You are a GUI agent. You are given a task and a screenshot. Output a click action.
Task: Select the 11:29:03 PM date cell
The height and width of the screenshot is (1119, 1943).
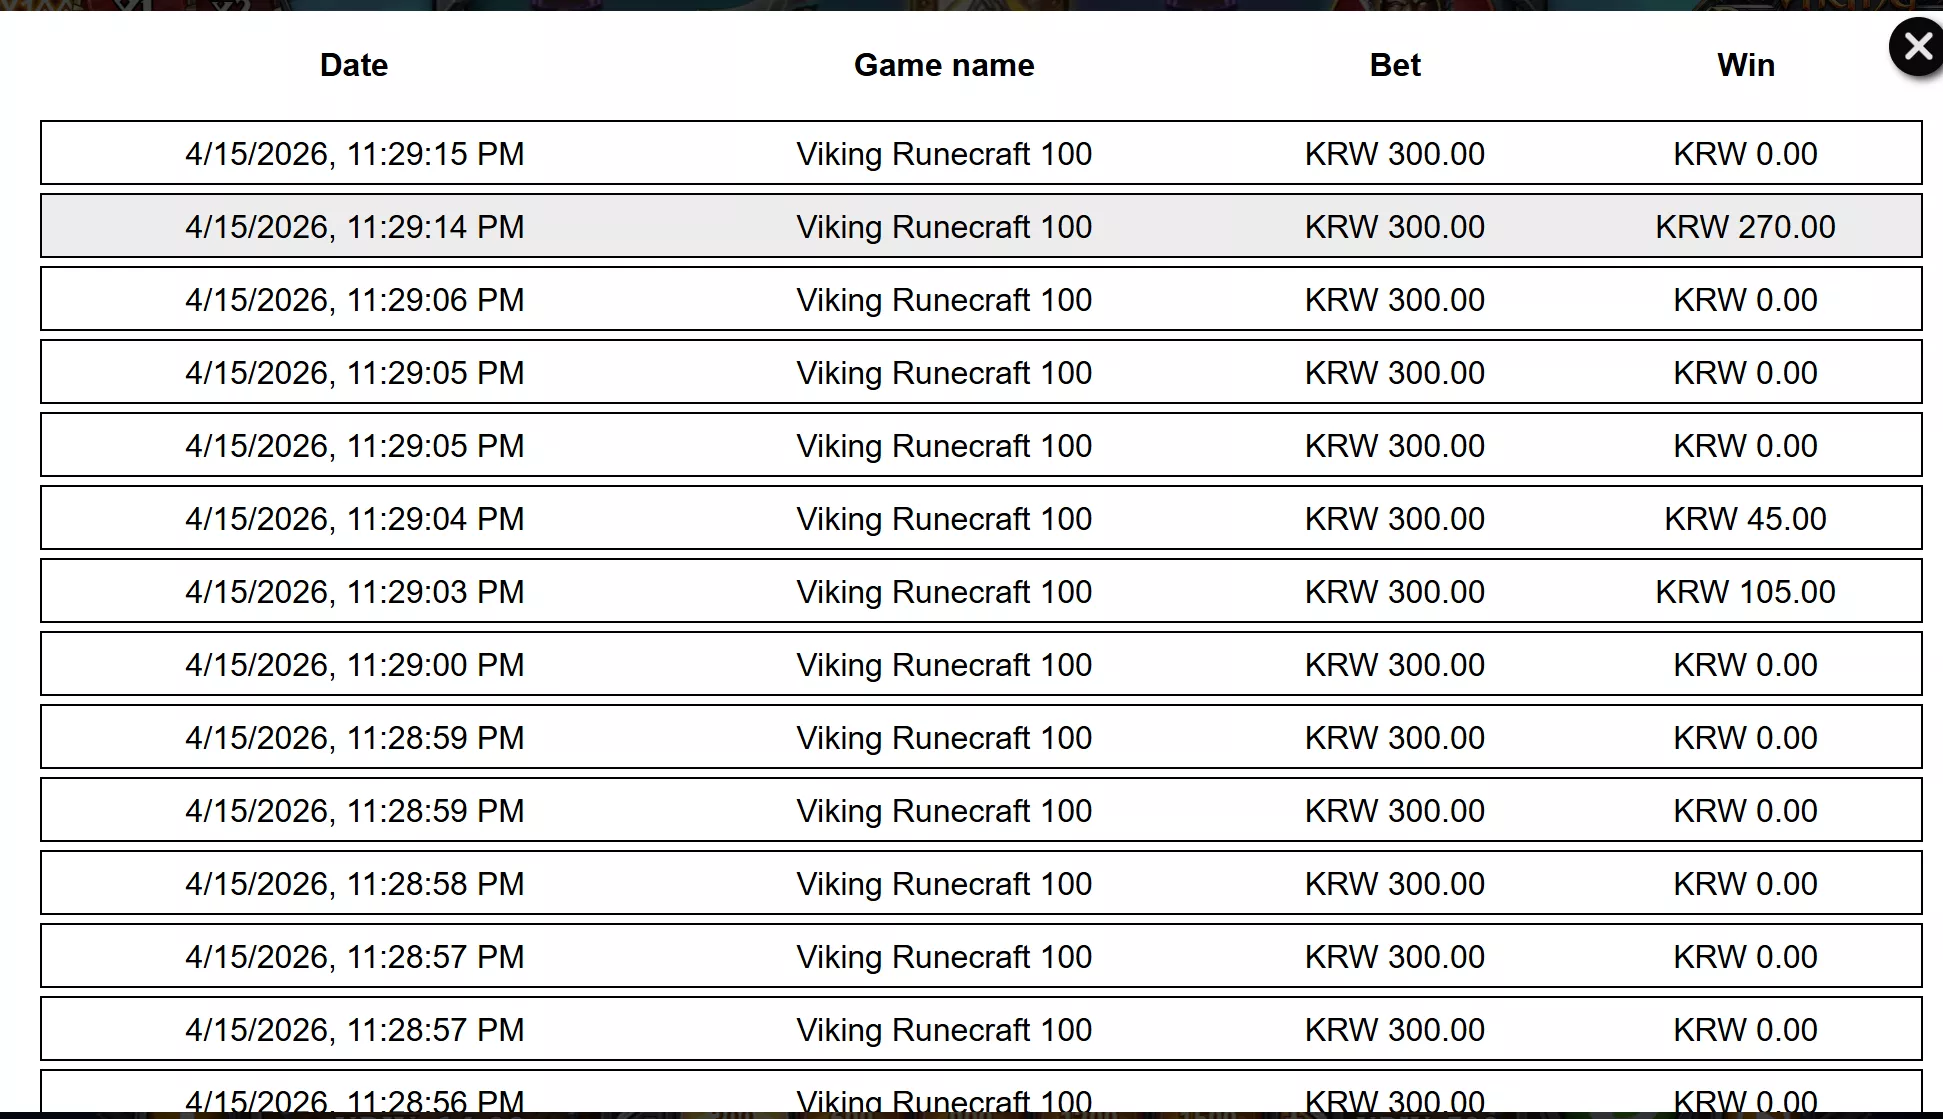355,592
